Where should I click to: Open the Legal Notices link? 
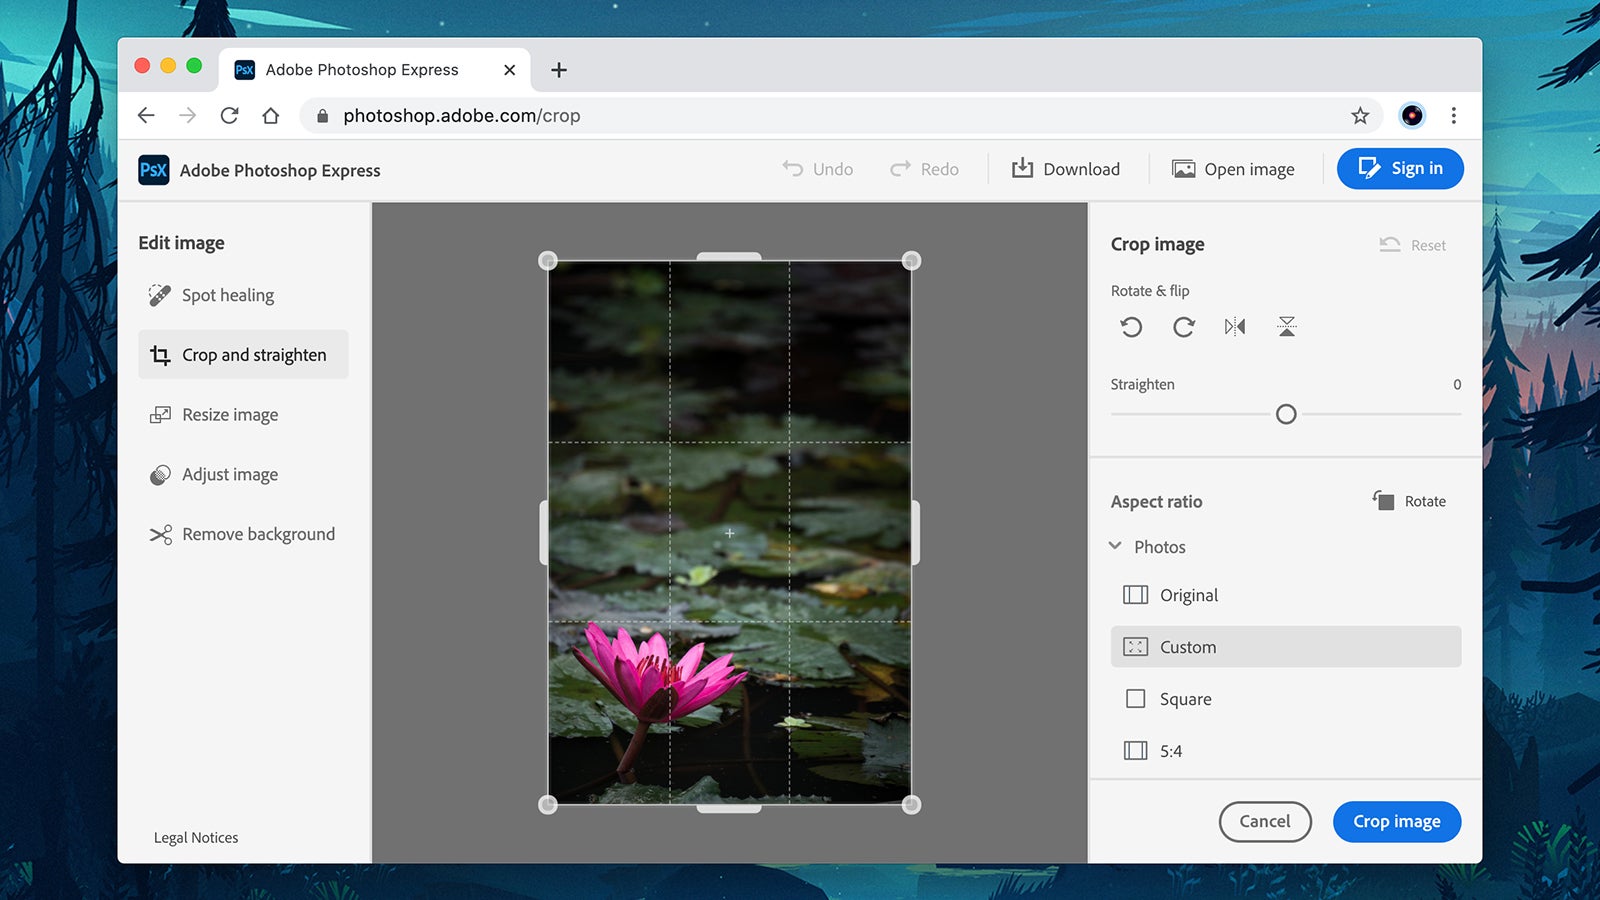coord(196,837)
